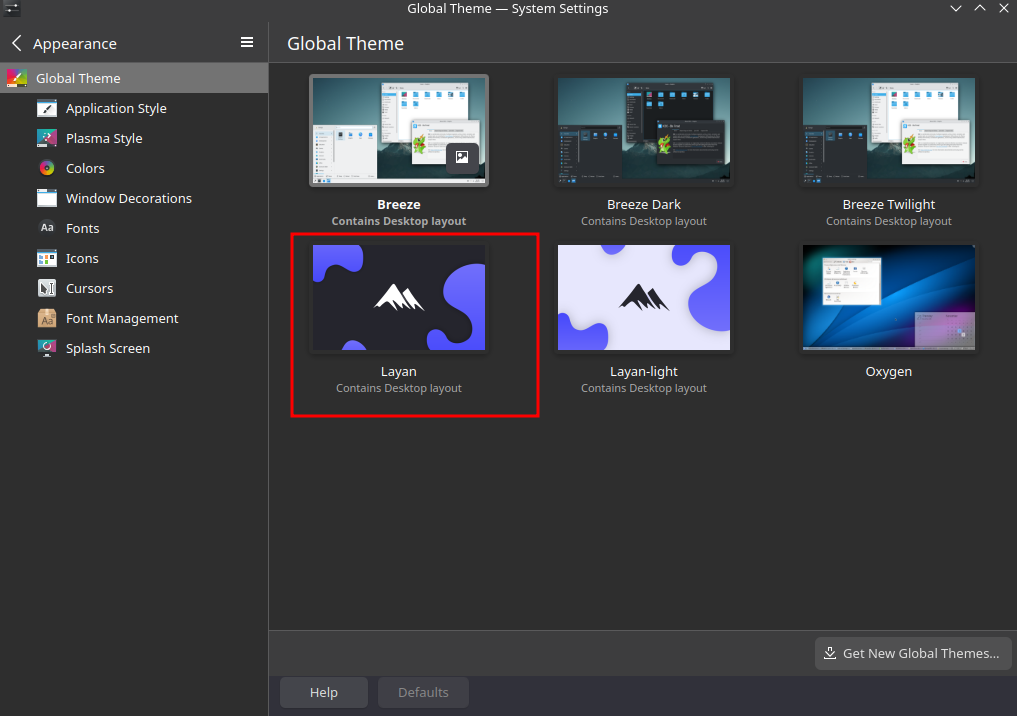Viewport: 1017px width, 716px height.
Task: Click the titlebar settings icon
Action: coord(12,8)
